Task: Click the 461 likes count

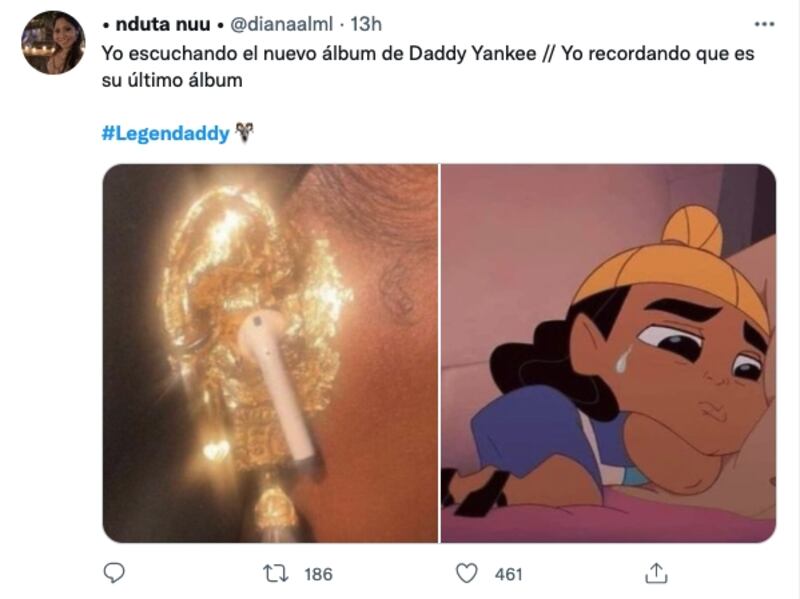Action: coord(508,575)
